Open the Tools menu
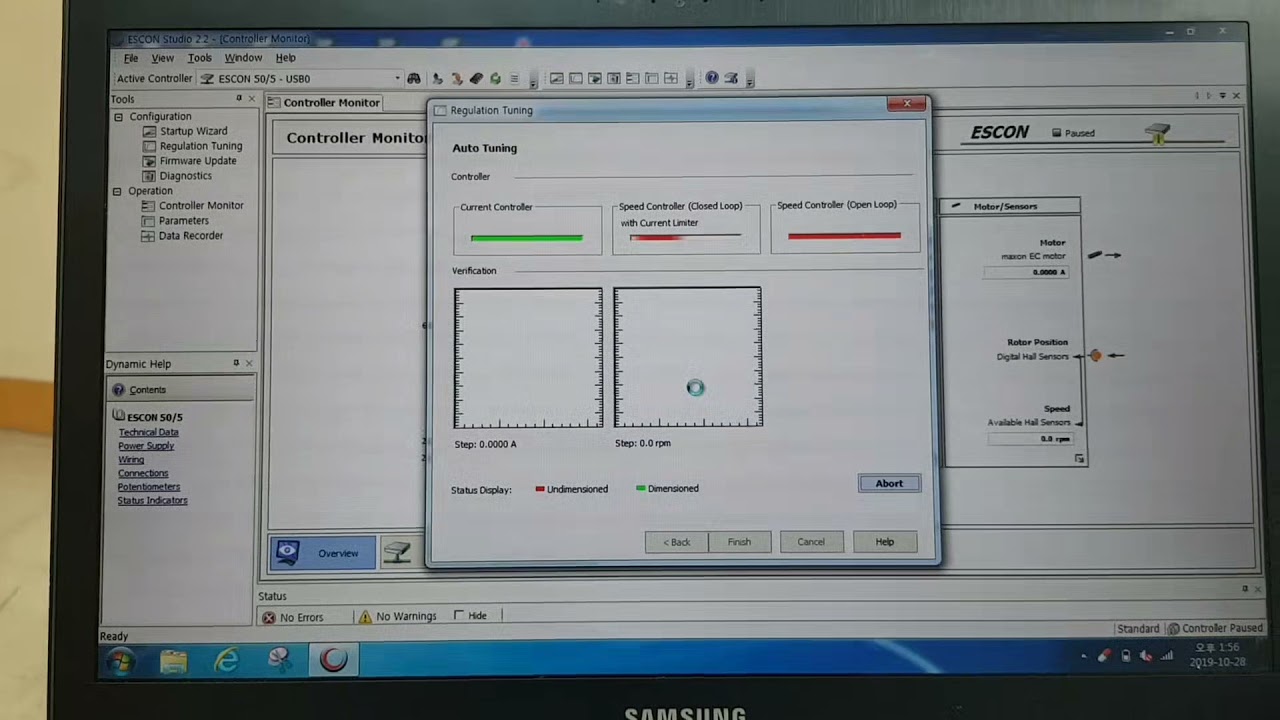This screenshot has width=1280, height=720. point(199,58)
